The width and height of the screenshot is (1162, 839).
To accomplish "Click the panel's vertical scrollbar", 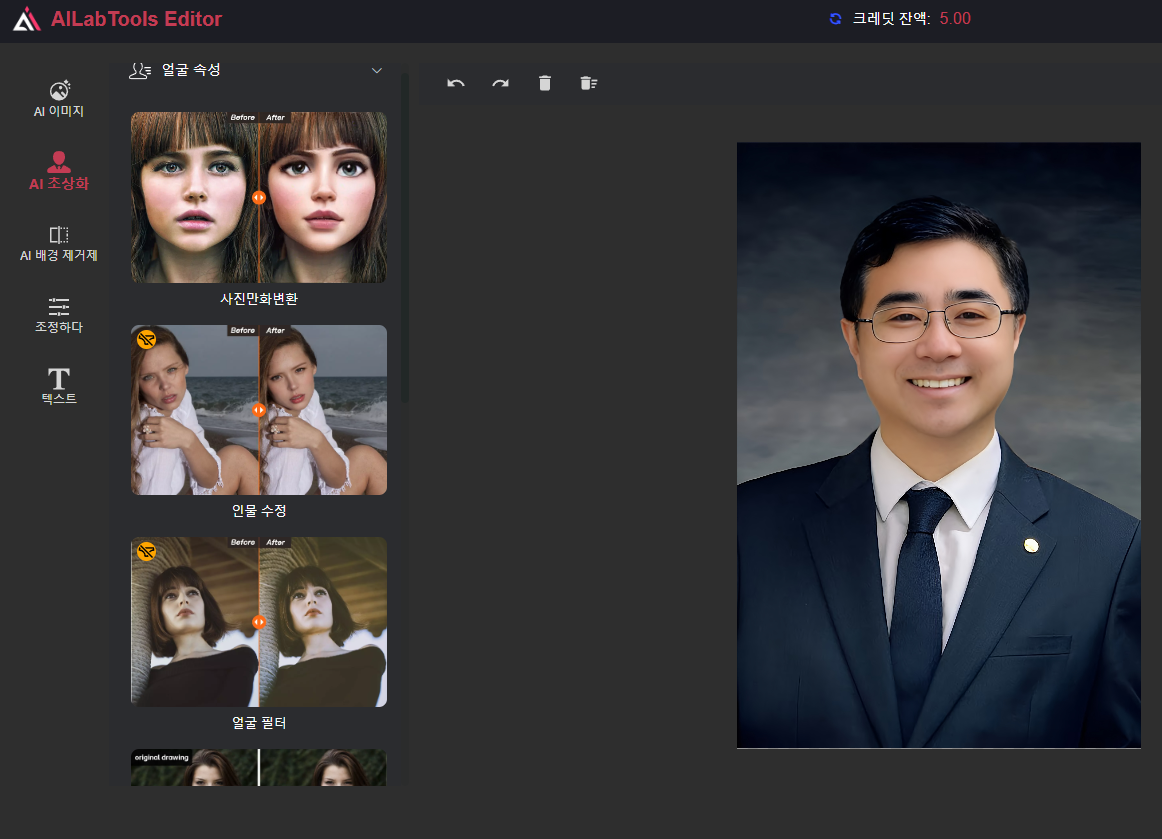I will tap(405, 237).
